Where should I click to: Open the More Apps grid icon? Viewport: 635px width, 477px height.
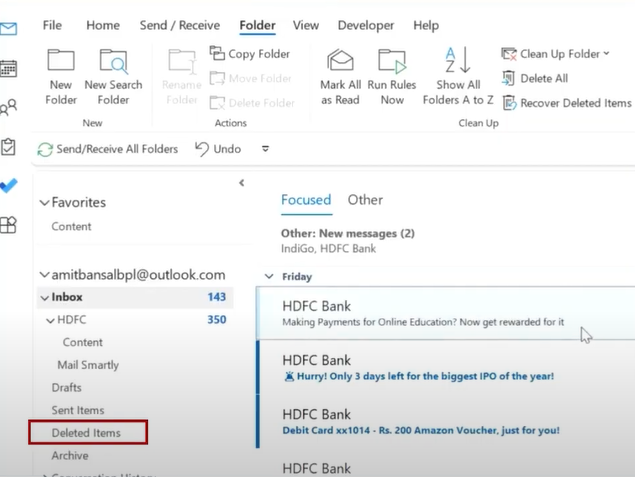(x=8, y=225)
